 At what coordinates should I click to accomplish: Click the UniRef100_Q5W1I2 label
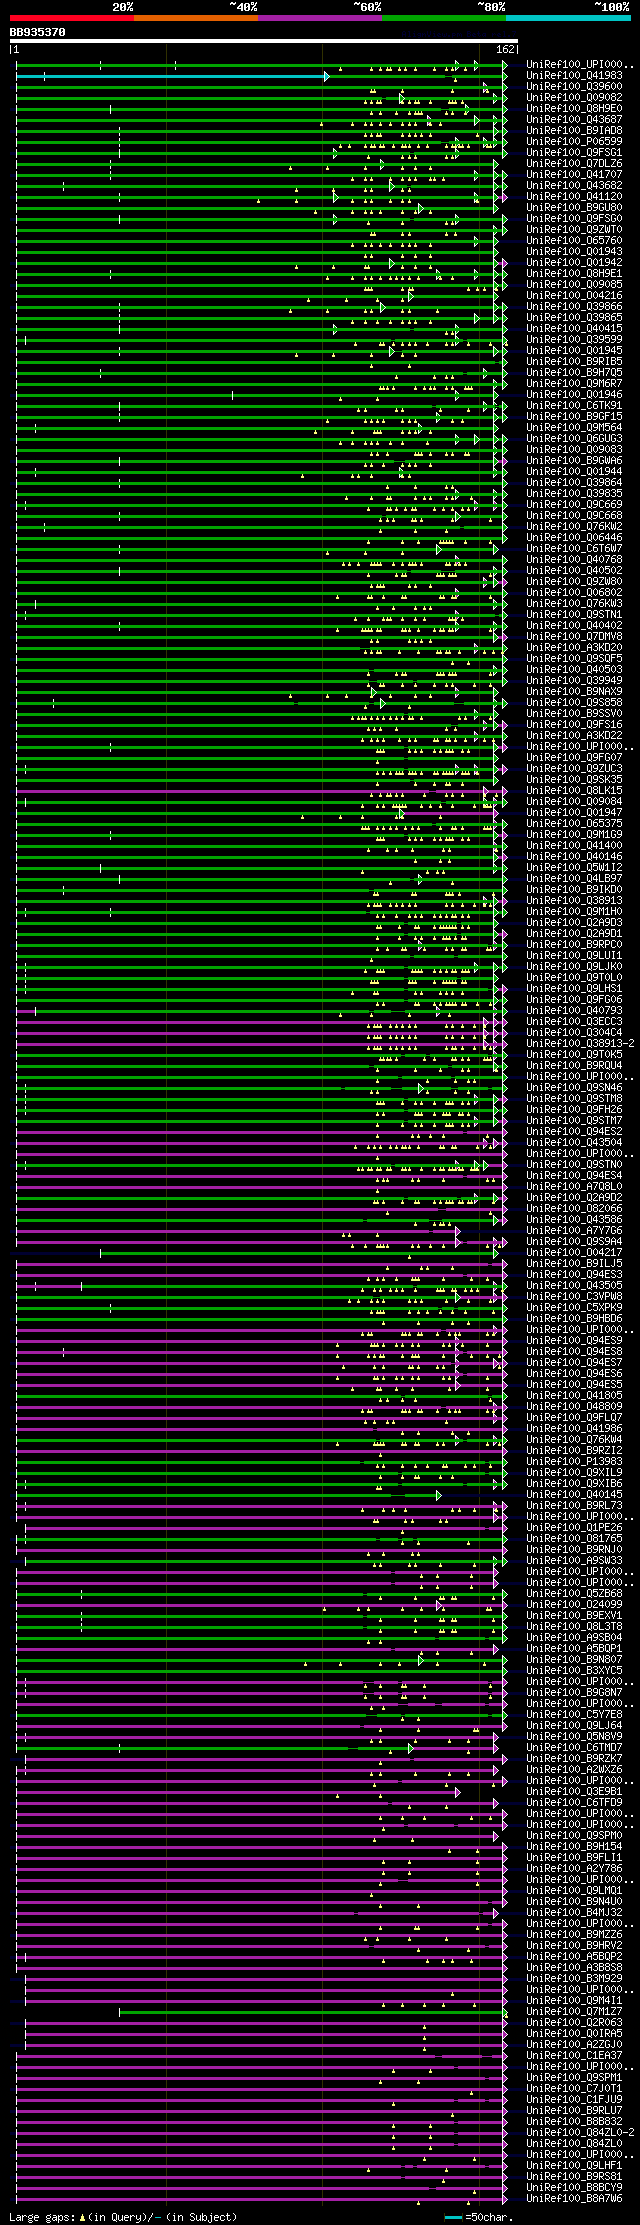[574, 868]
